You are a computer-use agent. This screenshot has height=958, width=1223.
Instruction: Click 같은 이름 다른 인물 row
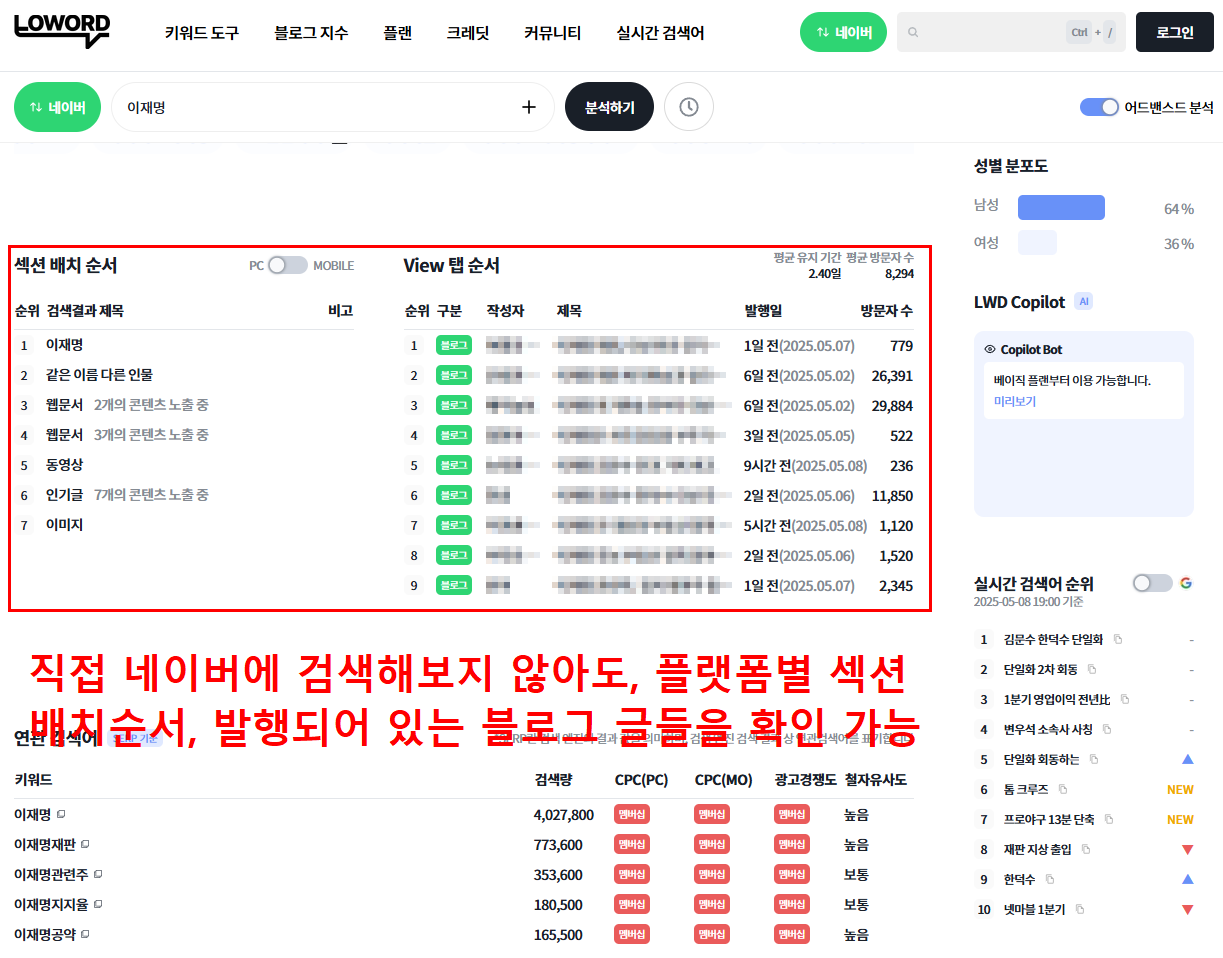click(99, 375)
